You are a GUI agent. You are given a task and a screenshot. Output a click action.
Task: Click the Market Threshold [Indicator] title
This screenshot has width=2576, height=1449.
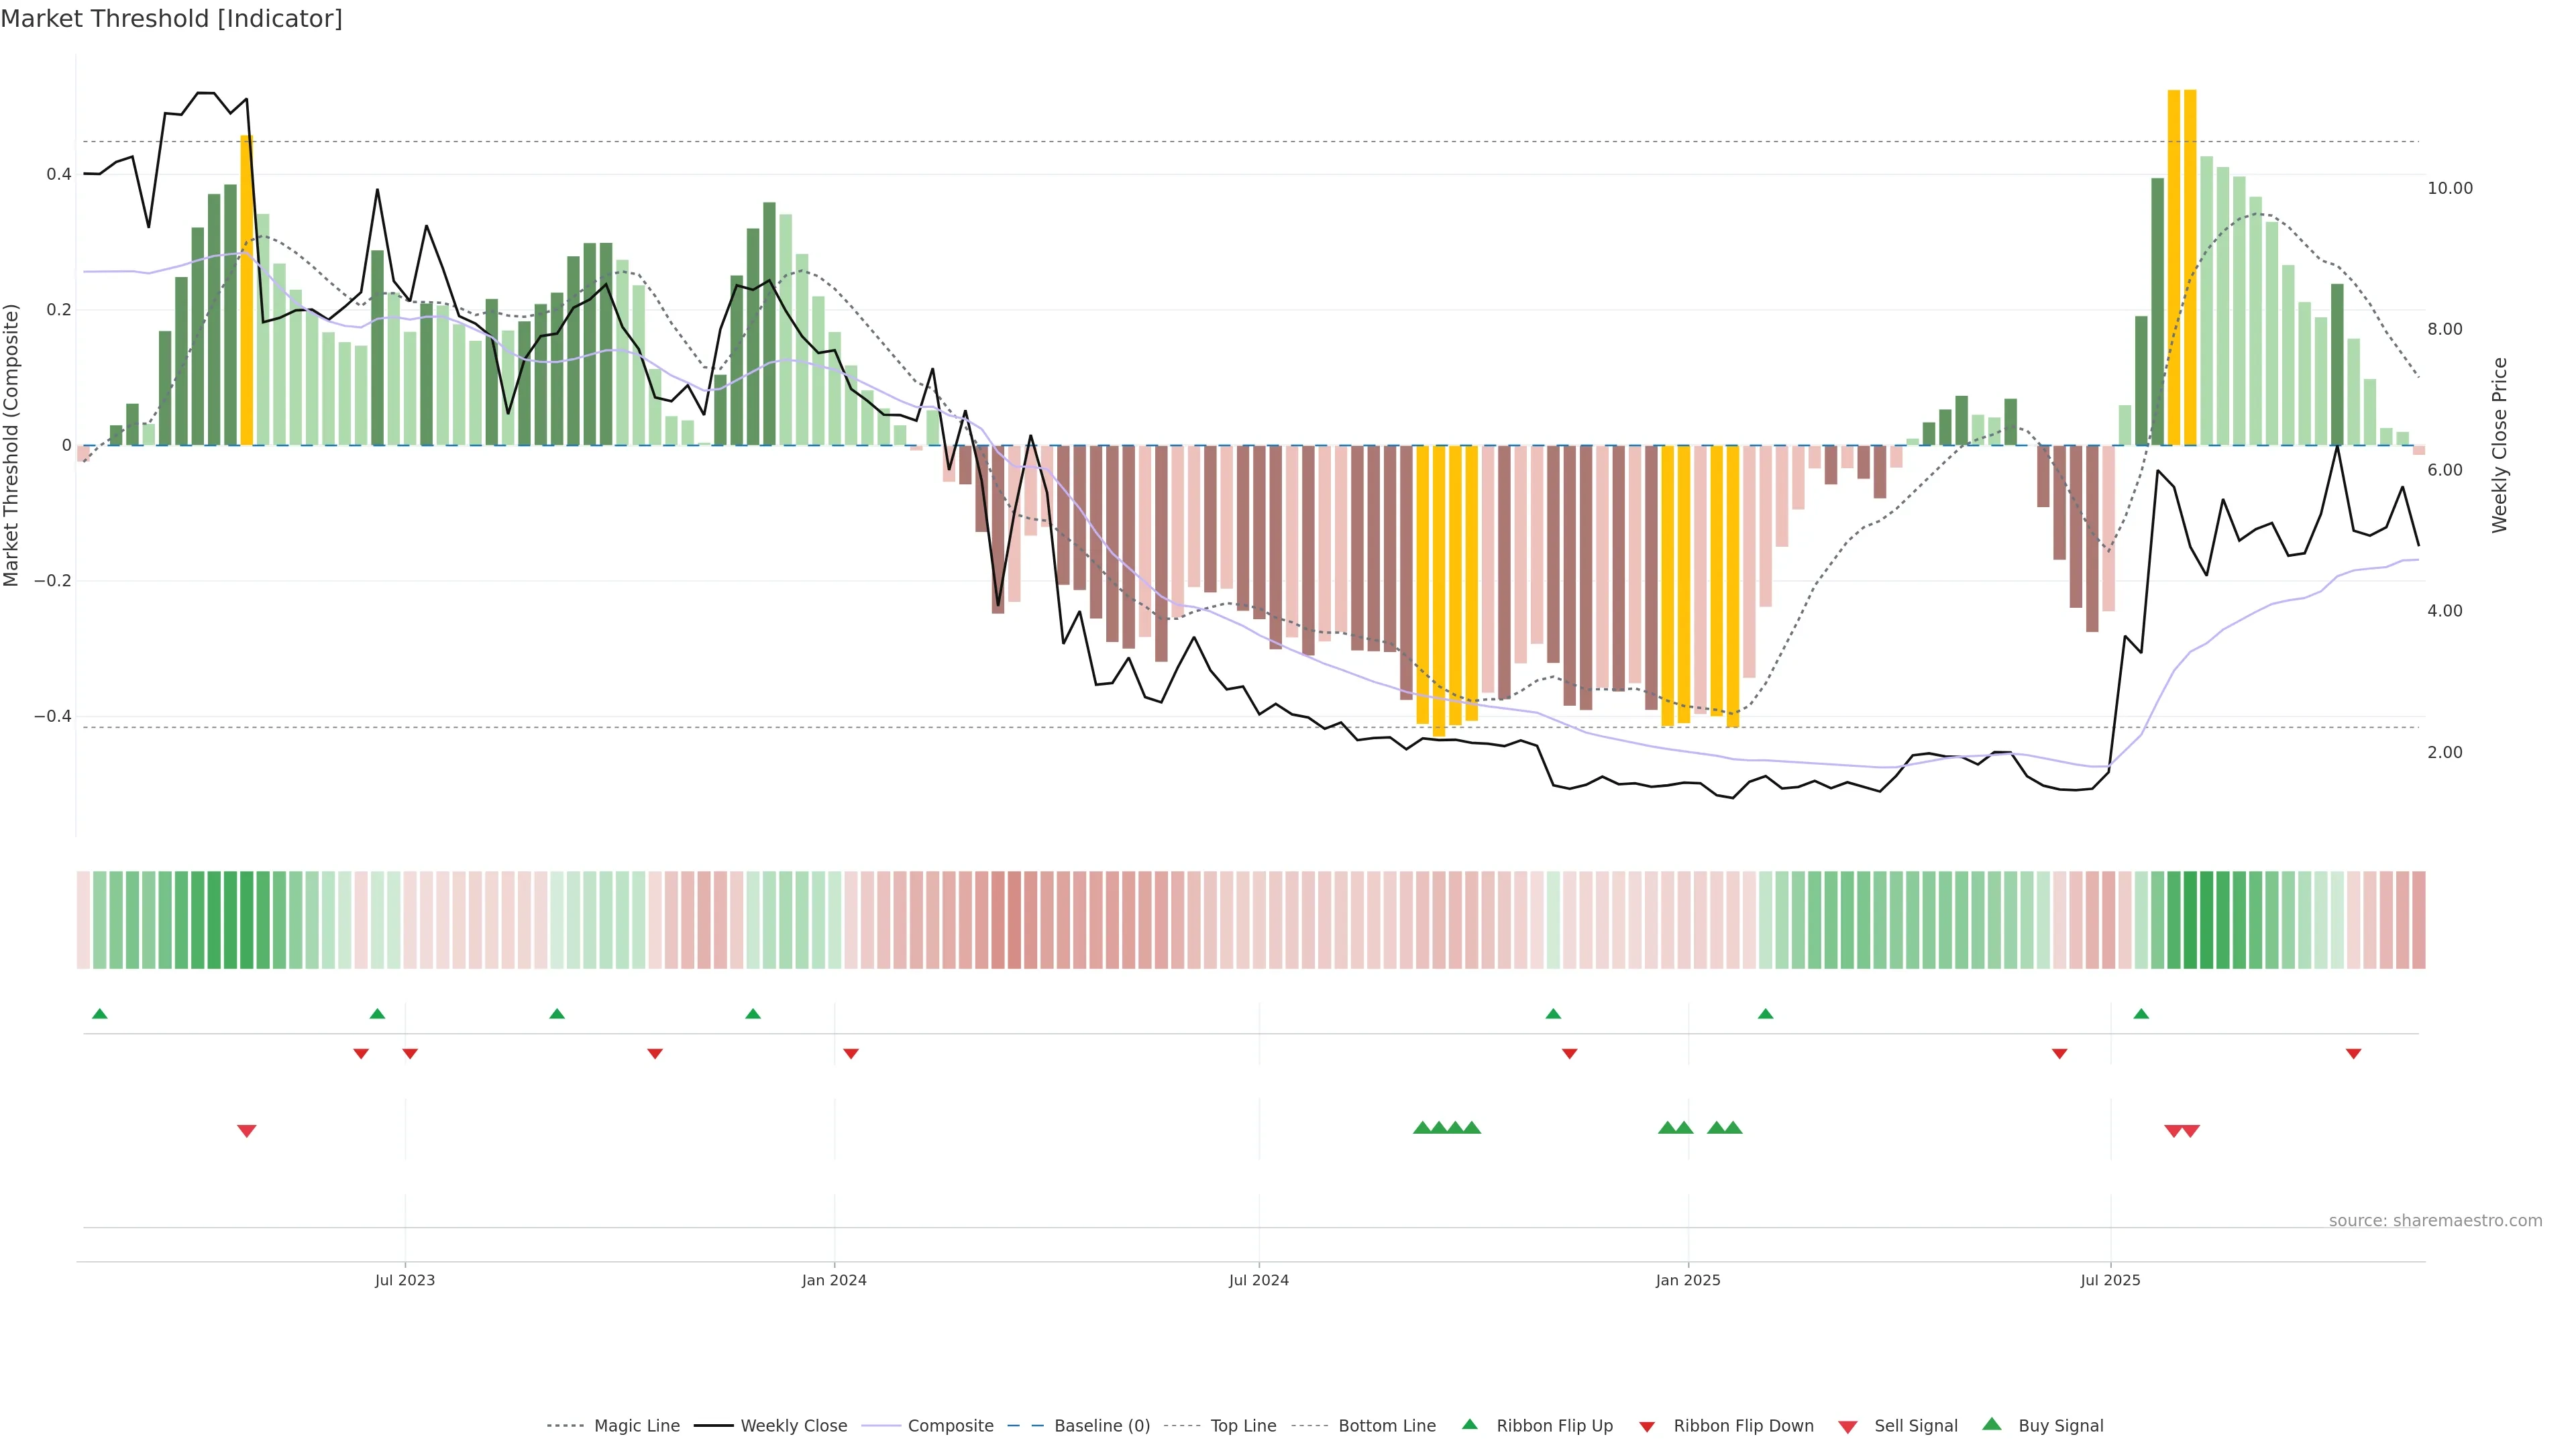click(171, 19)
